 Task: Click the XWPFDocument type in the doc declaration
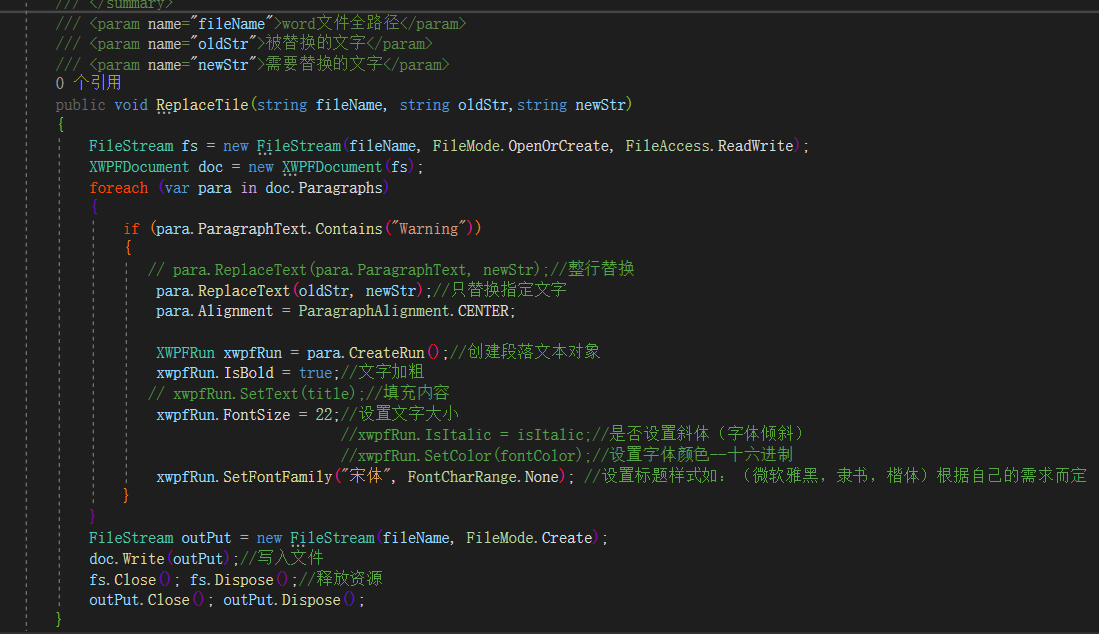point(139,167)
